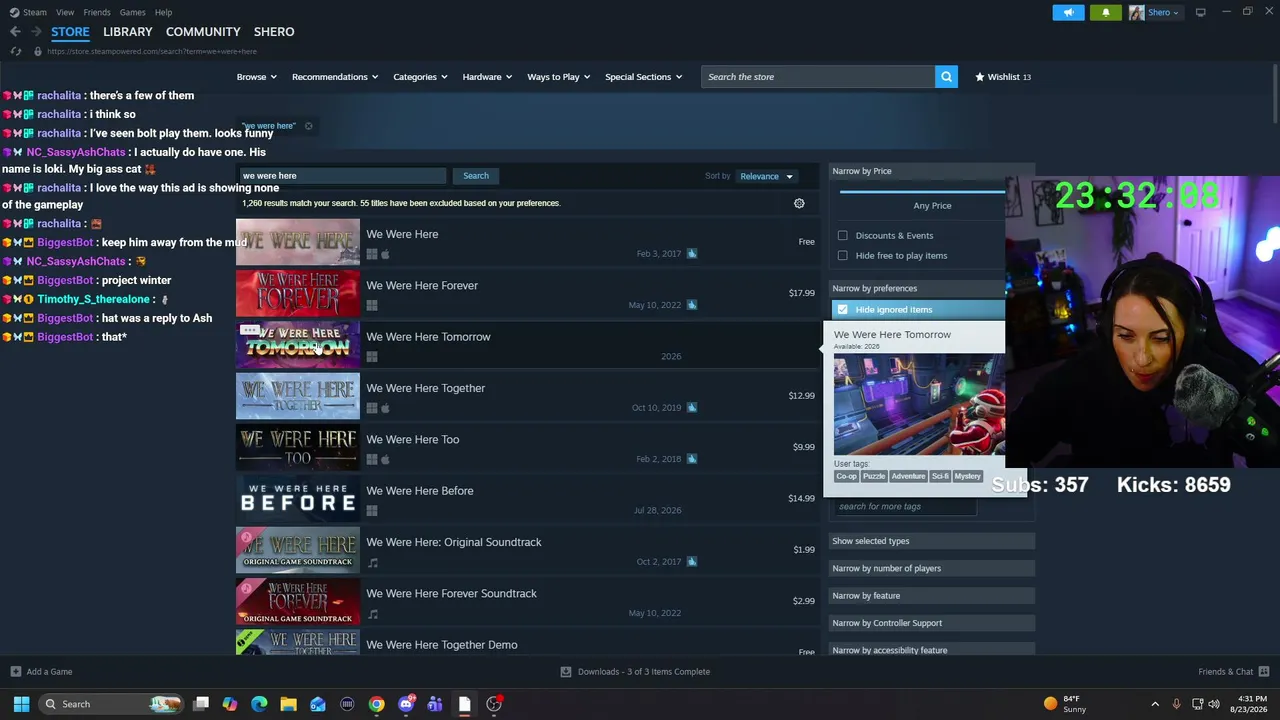1280x720 pixels.
Task: Click the Search the store field
Action: tap(818, 77)
